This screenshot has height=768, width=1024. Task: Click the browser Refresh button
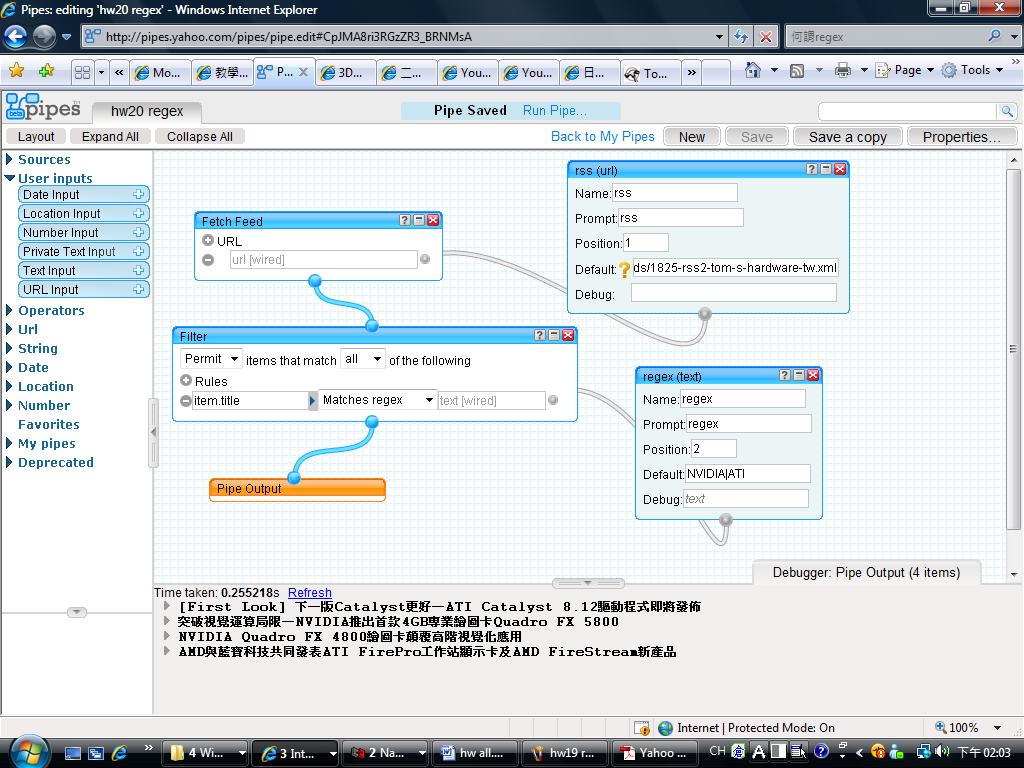tap(741, 37)
